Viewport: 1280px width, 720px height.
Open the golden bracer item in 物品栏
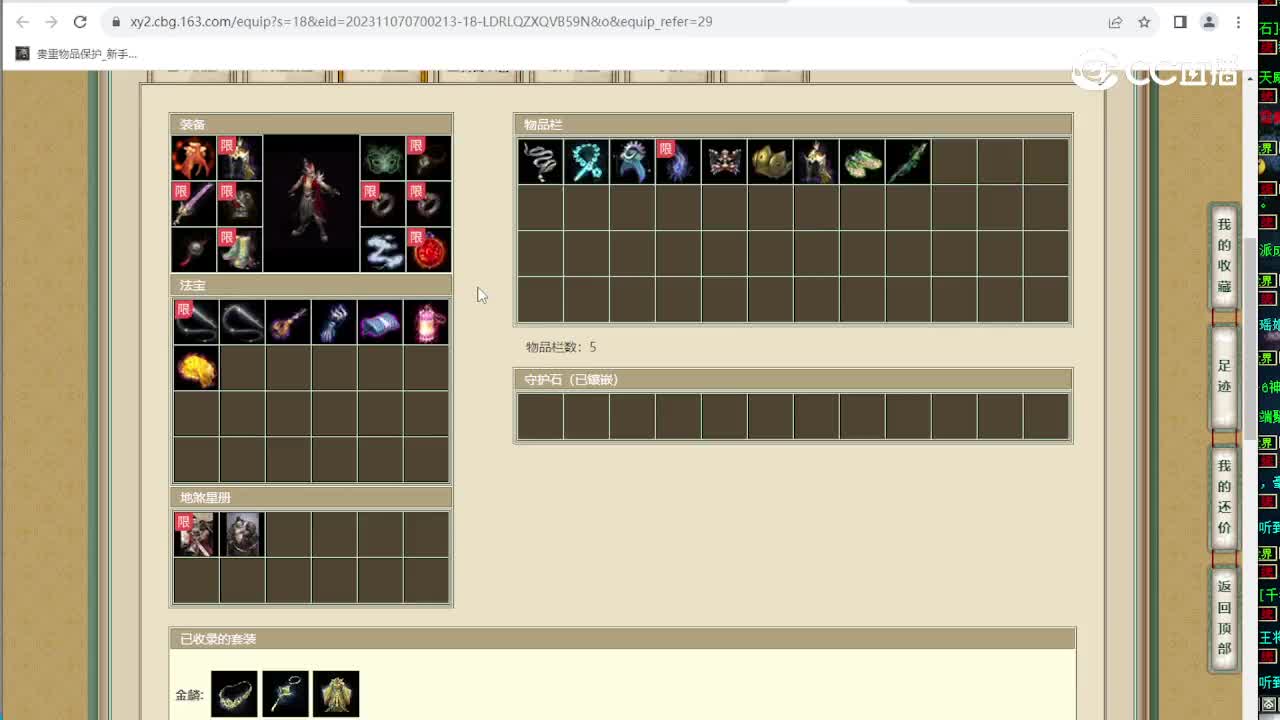pos(770,162)
